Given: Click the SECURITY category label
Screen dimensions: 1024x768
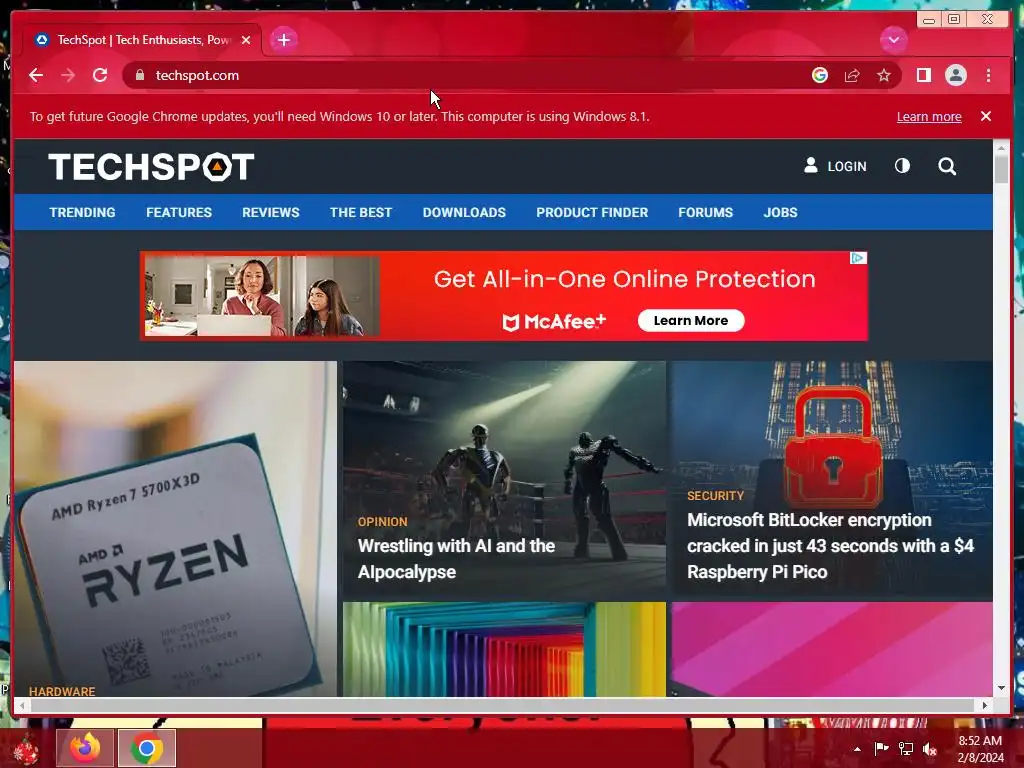Looking at the screenshot, I should (x=715, y=496).
